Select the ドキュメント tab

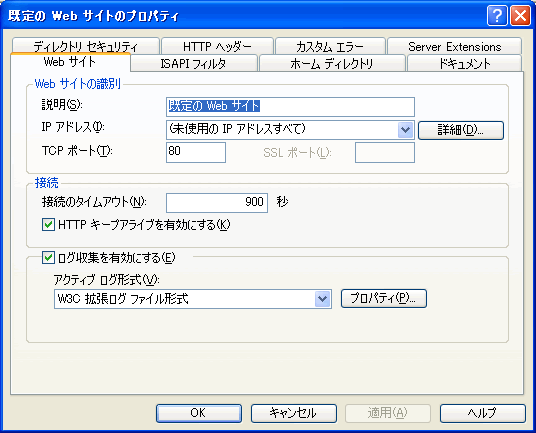[465, 63]
